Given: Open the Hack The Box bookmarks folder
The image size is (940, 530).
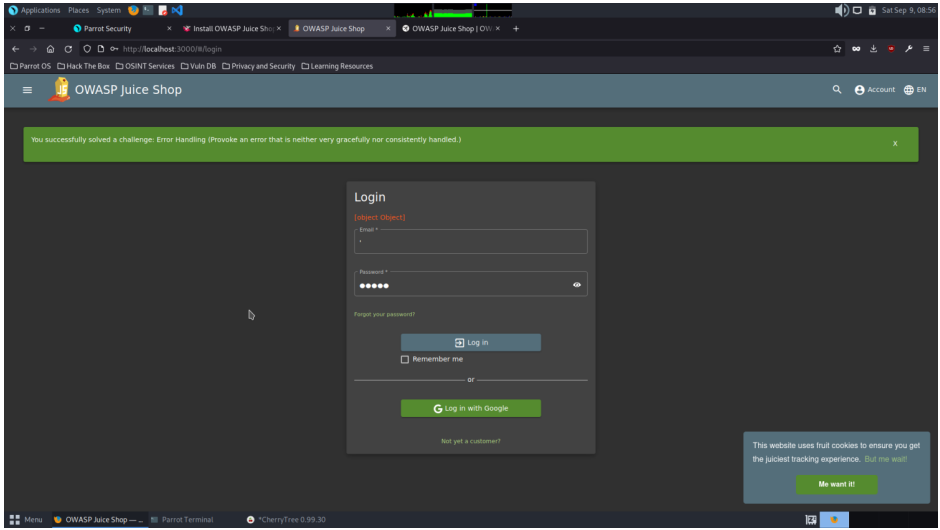Looking at the screenshot, I should [x=83, y=66].
